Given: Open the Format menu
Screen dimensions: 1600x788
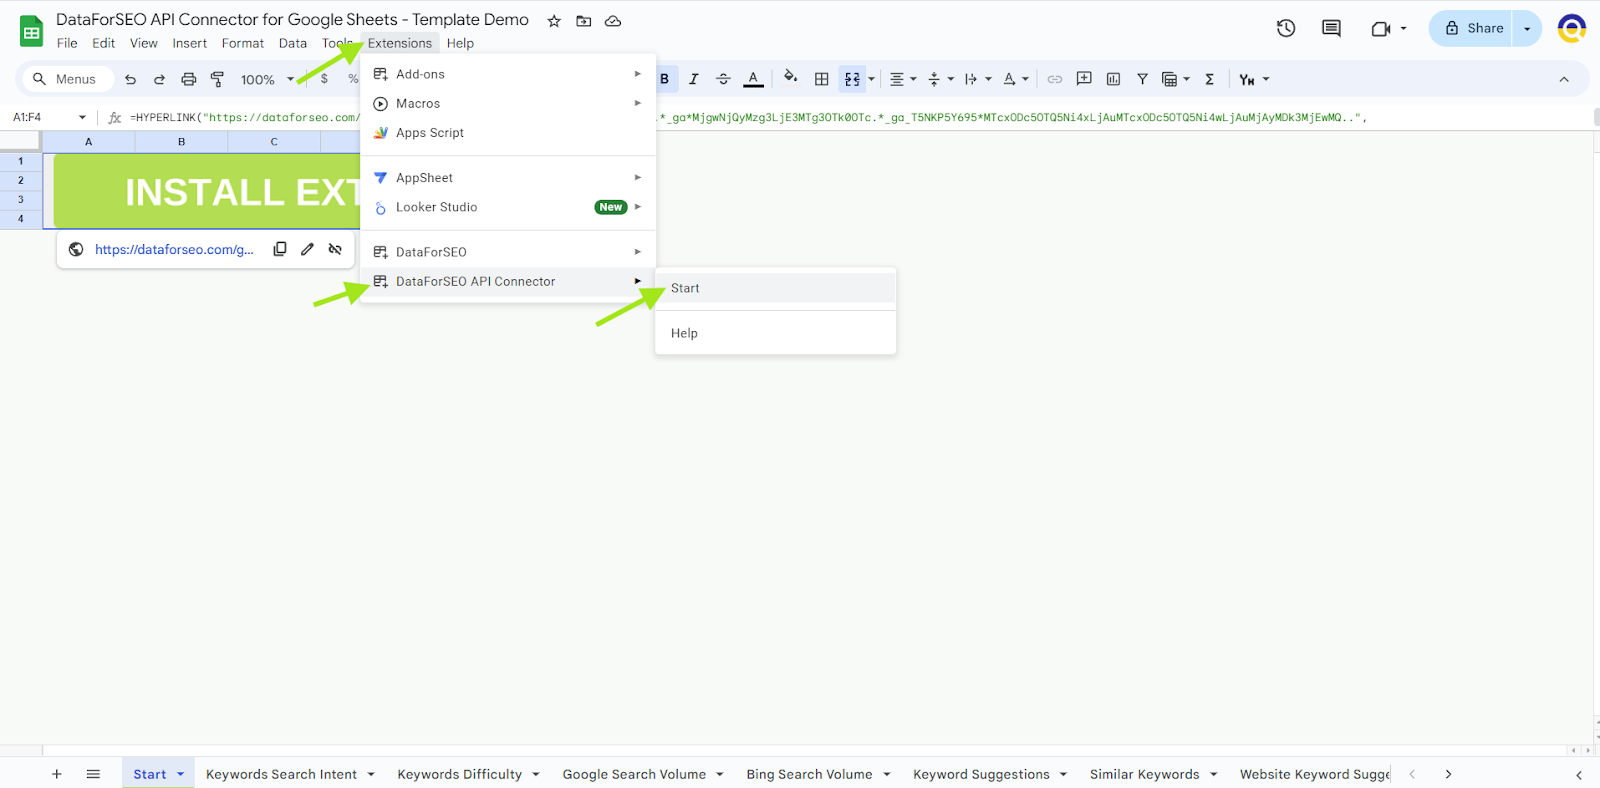Looking at the screenshot, I should pos(243,43).
